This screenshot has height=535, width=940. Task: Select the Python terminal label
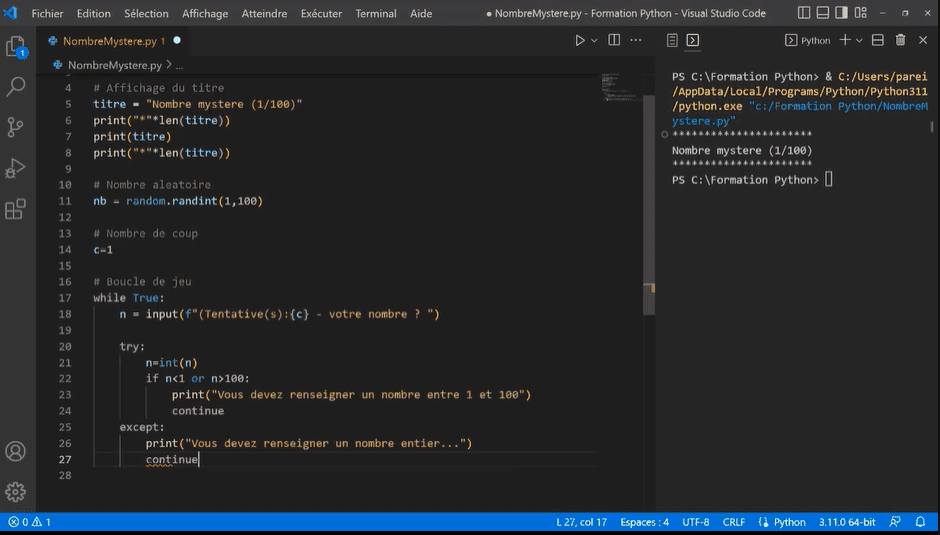(x=808, y=40)
